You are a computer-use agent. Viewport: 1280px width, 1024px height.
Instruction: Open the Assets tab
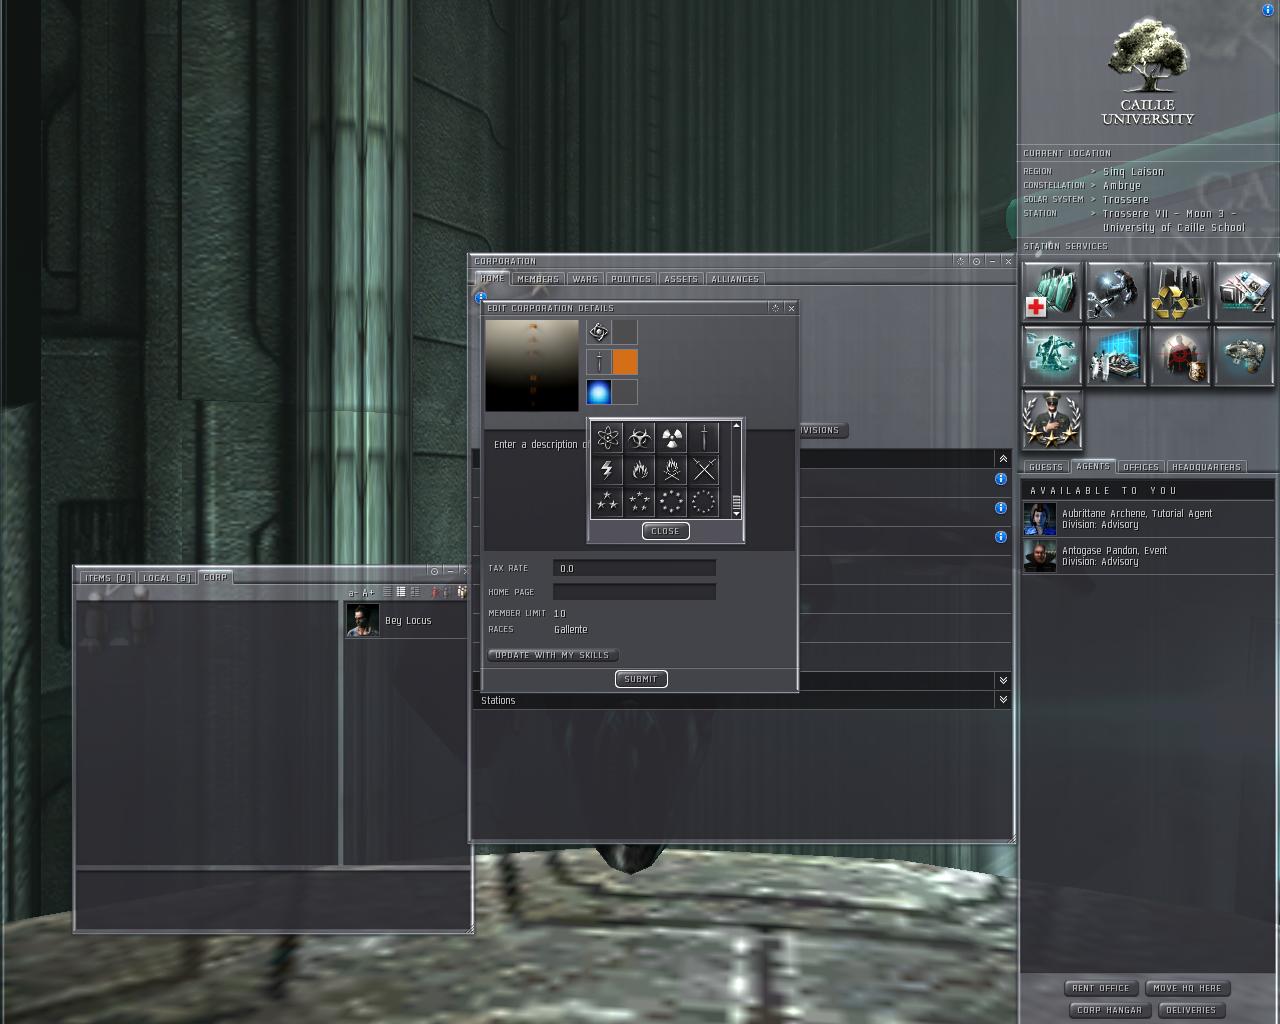pyautogui.click(x=681, y=279)
